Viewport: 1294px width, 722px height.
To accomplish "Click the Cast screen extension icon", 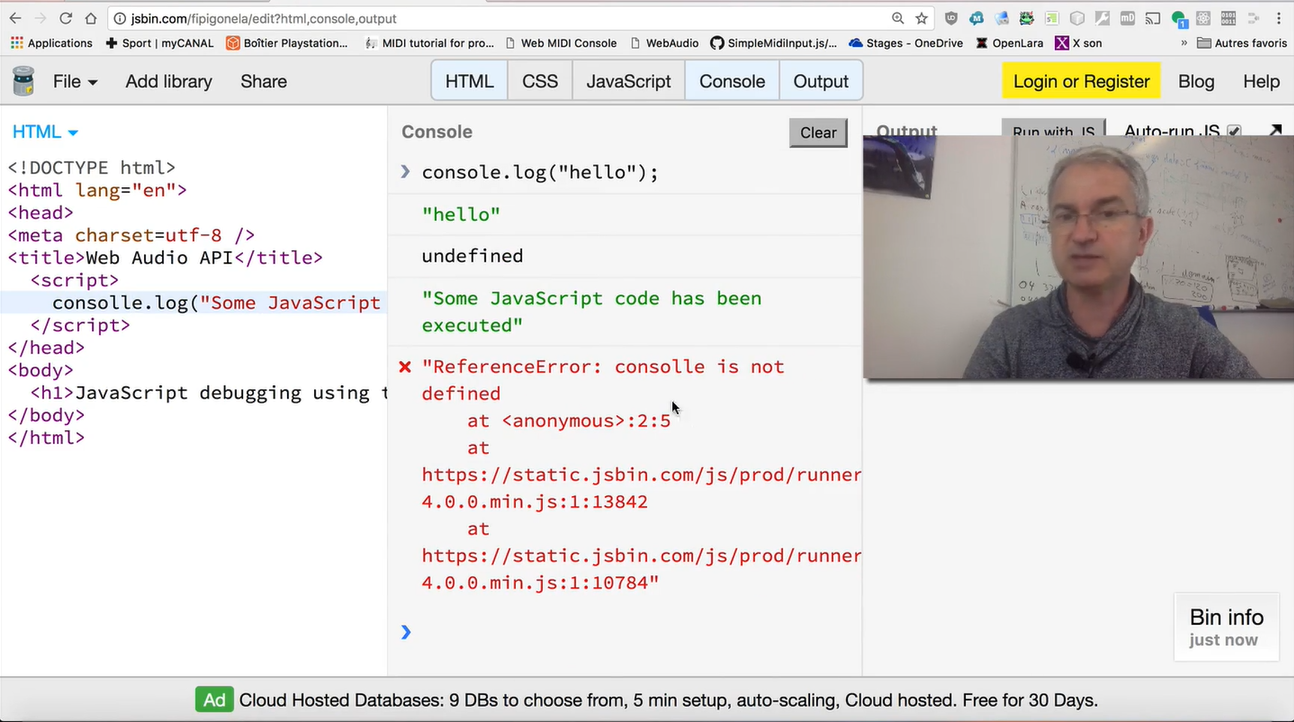I will tap(1153, 18).
